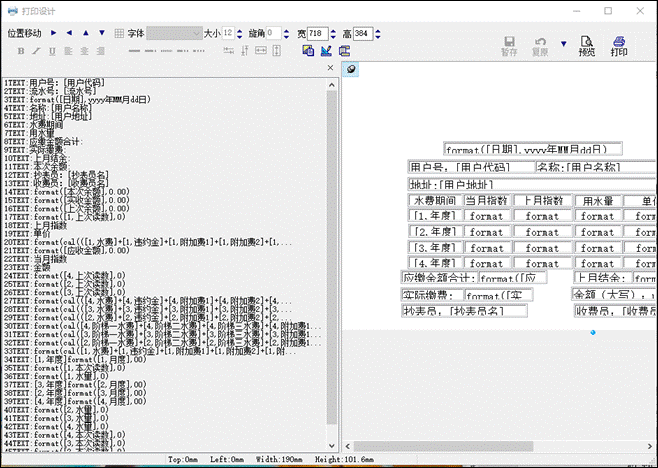The height and width of the screenshot is (468, 658).
Task: Select list row 34TEXT [1,年度]
Action: 75,360
